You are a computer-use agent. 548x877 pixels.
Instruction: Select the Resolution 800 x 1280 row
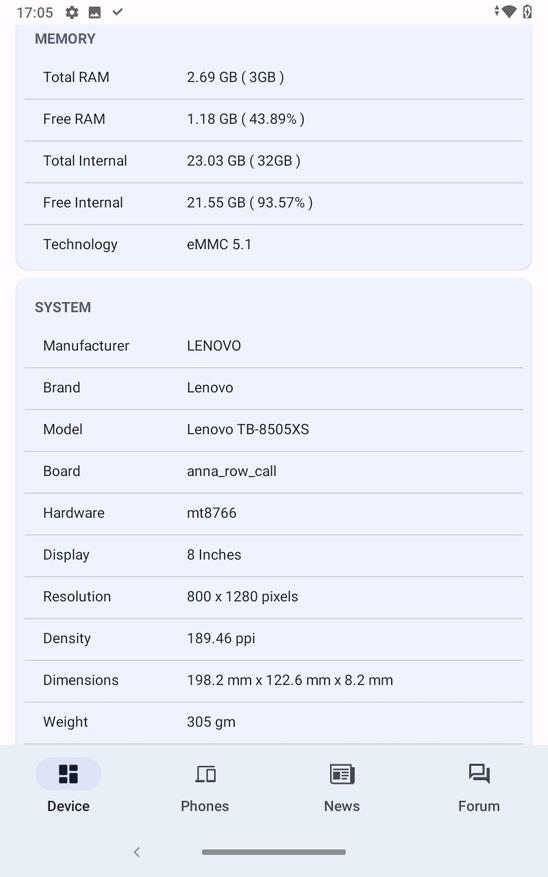click(x=274, y=596)
